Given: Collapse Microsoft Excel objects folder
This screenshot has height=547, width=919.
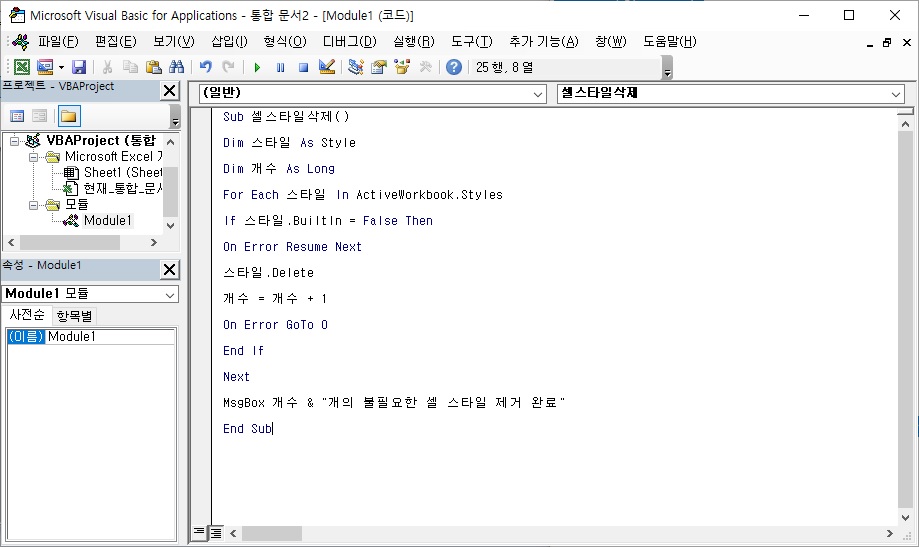Looking at the screenshot, I should tap(33, 157).
